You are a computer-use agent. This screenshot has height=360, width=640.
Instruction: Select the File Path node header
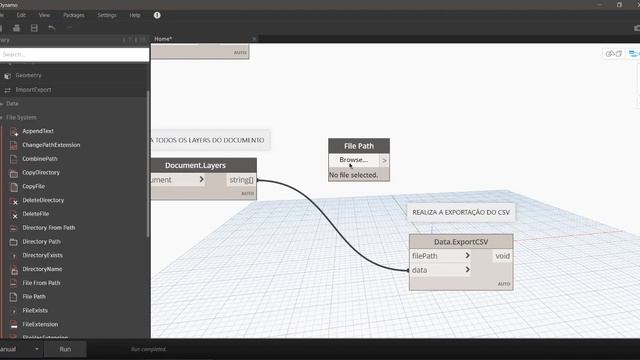pyautogui.click(x=359, y=146)
